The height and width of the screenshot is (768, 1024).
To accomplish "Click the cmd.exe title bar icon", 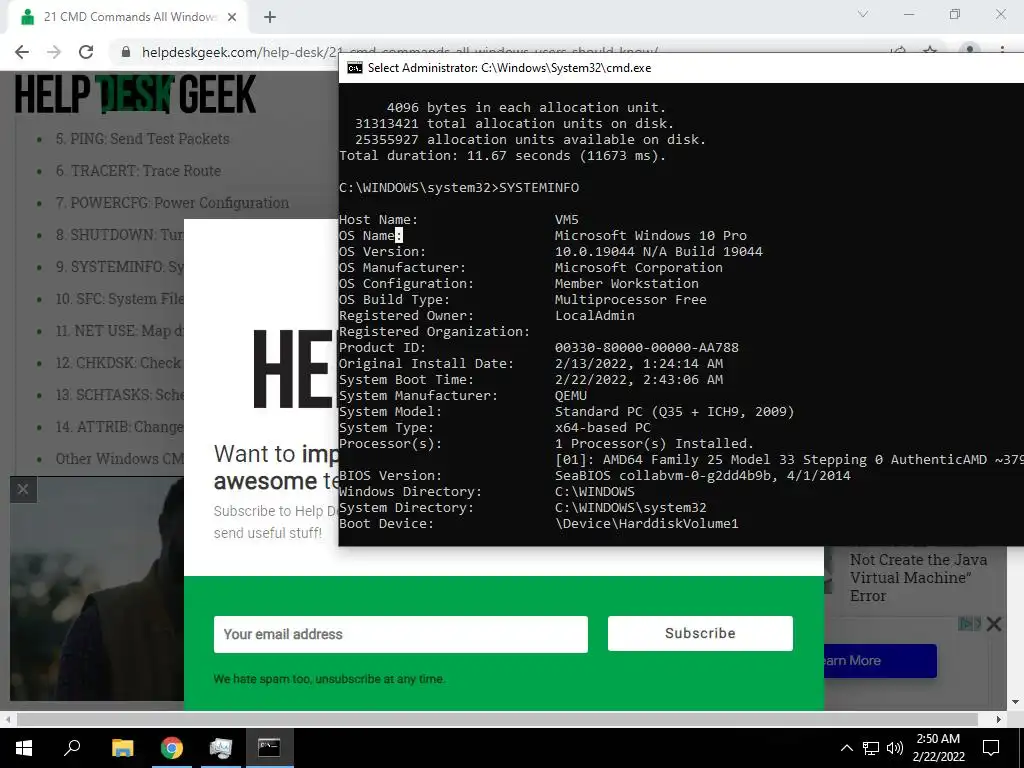I will (x=355, y=68).
